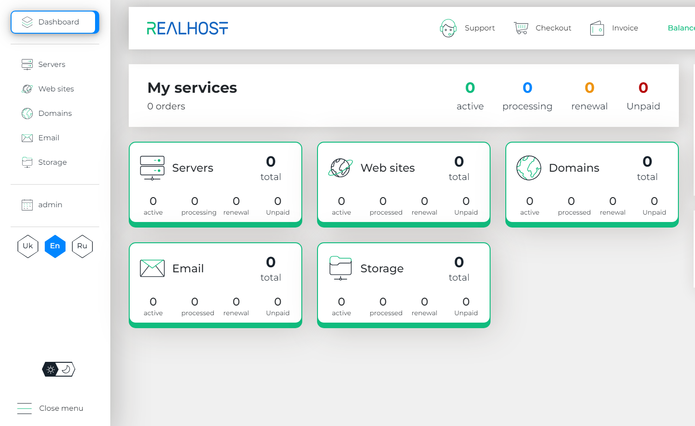Open the Servers card title

[192, 168]
